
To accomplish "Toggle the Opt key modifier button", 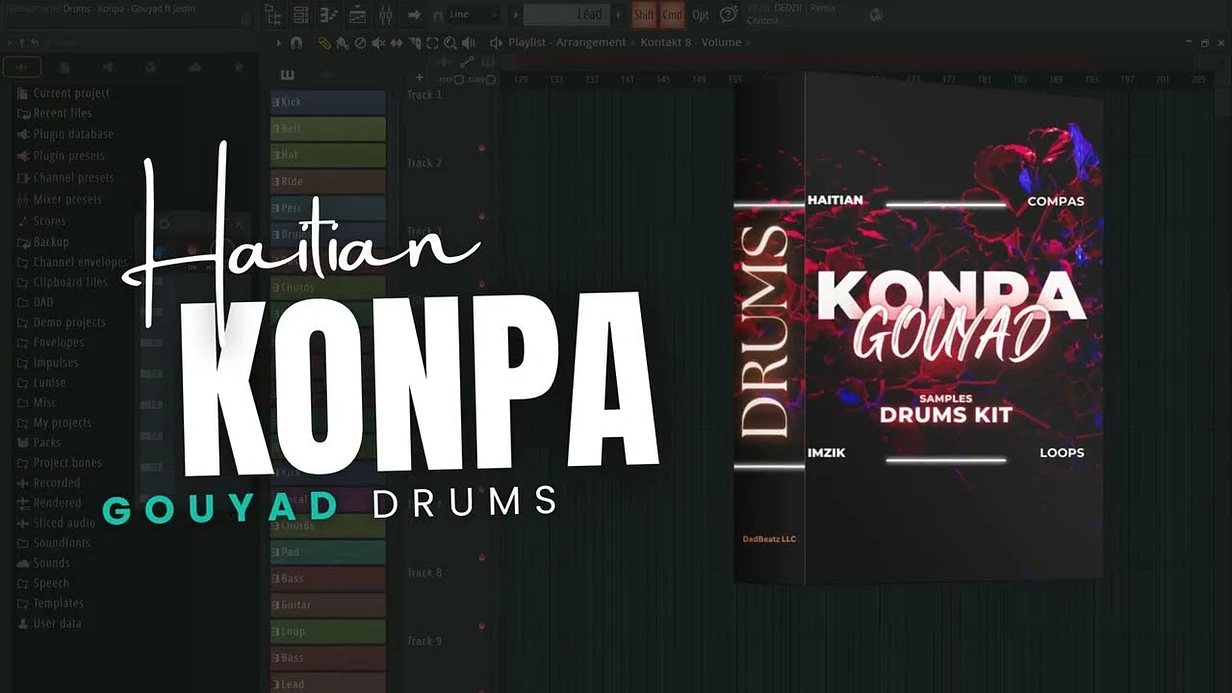I will 700,14.
